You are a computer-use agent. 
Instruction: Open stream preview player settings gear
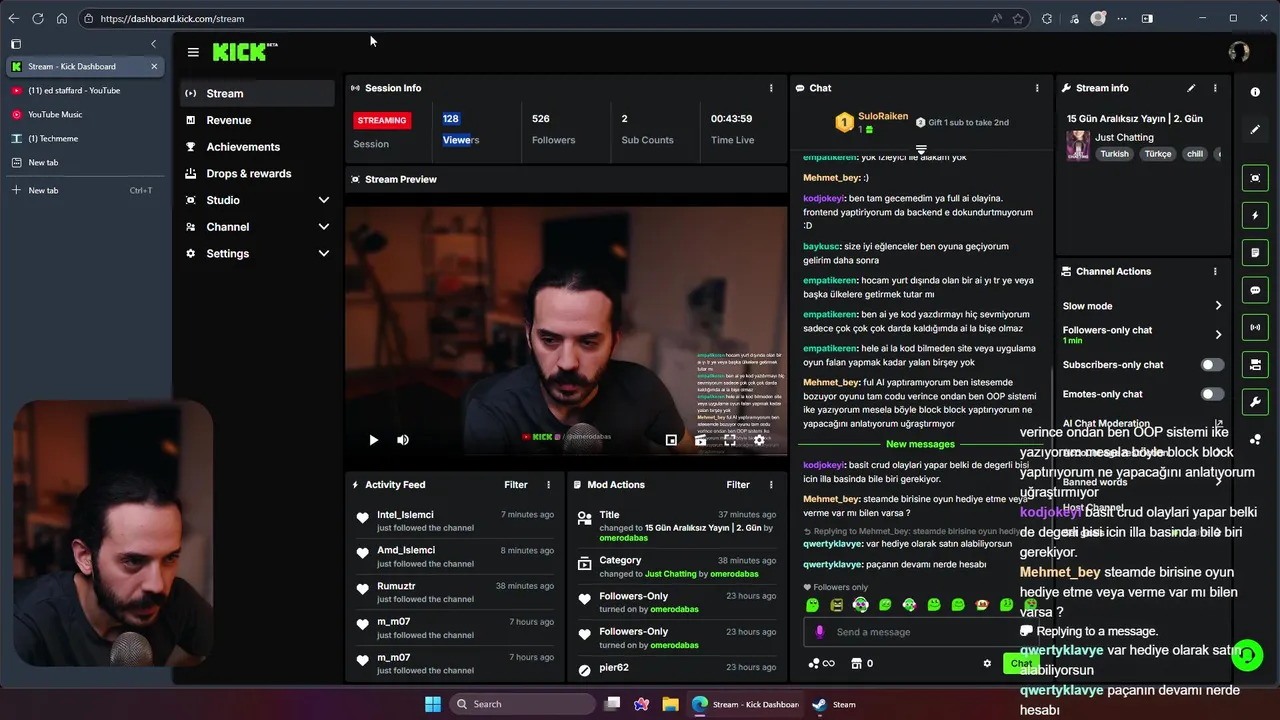759,440
